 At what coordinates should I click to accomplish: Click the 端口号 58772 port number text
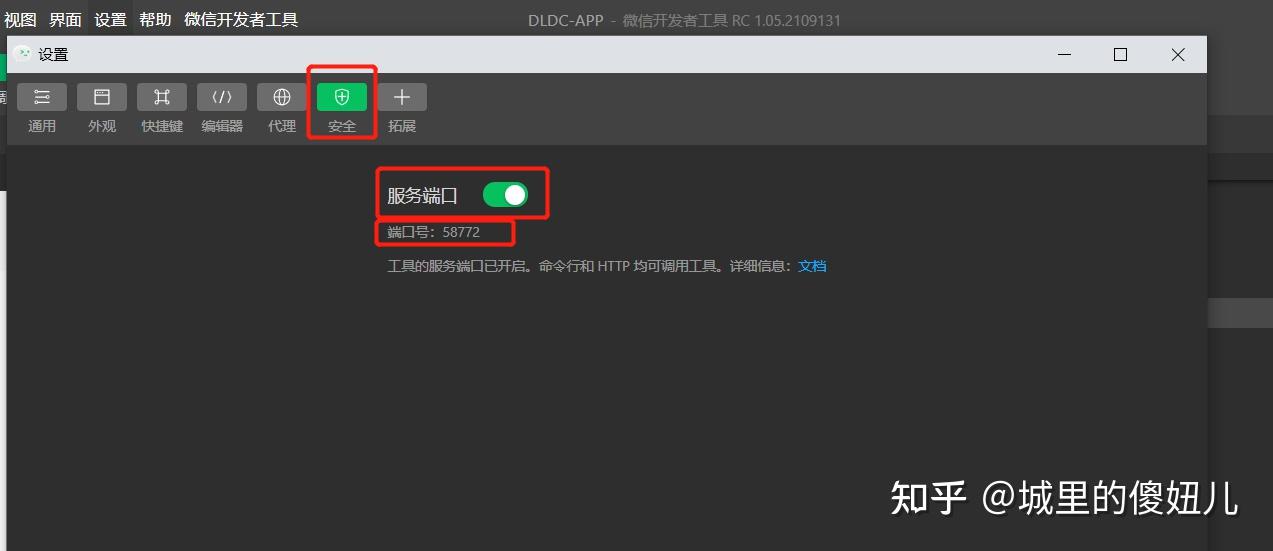[434, 232]
